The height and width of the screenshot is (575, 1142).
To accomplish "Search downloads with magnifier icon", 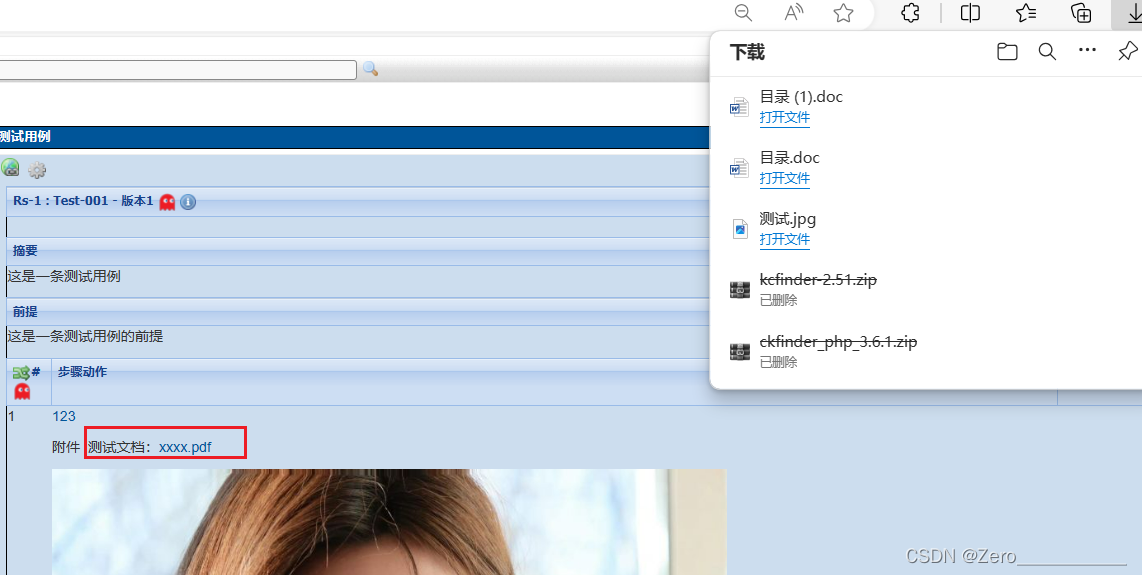I will pyautogui.click(x=1047, y=52).
